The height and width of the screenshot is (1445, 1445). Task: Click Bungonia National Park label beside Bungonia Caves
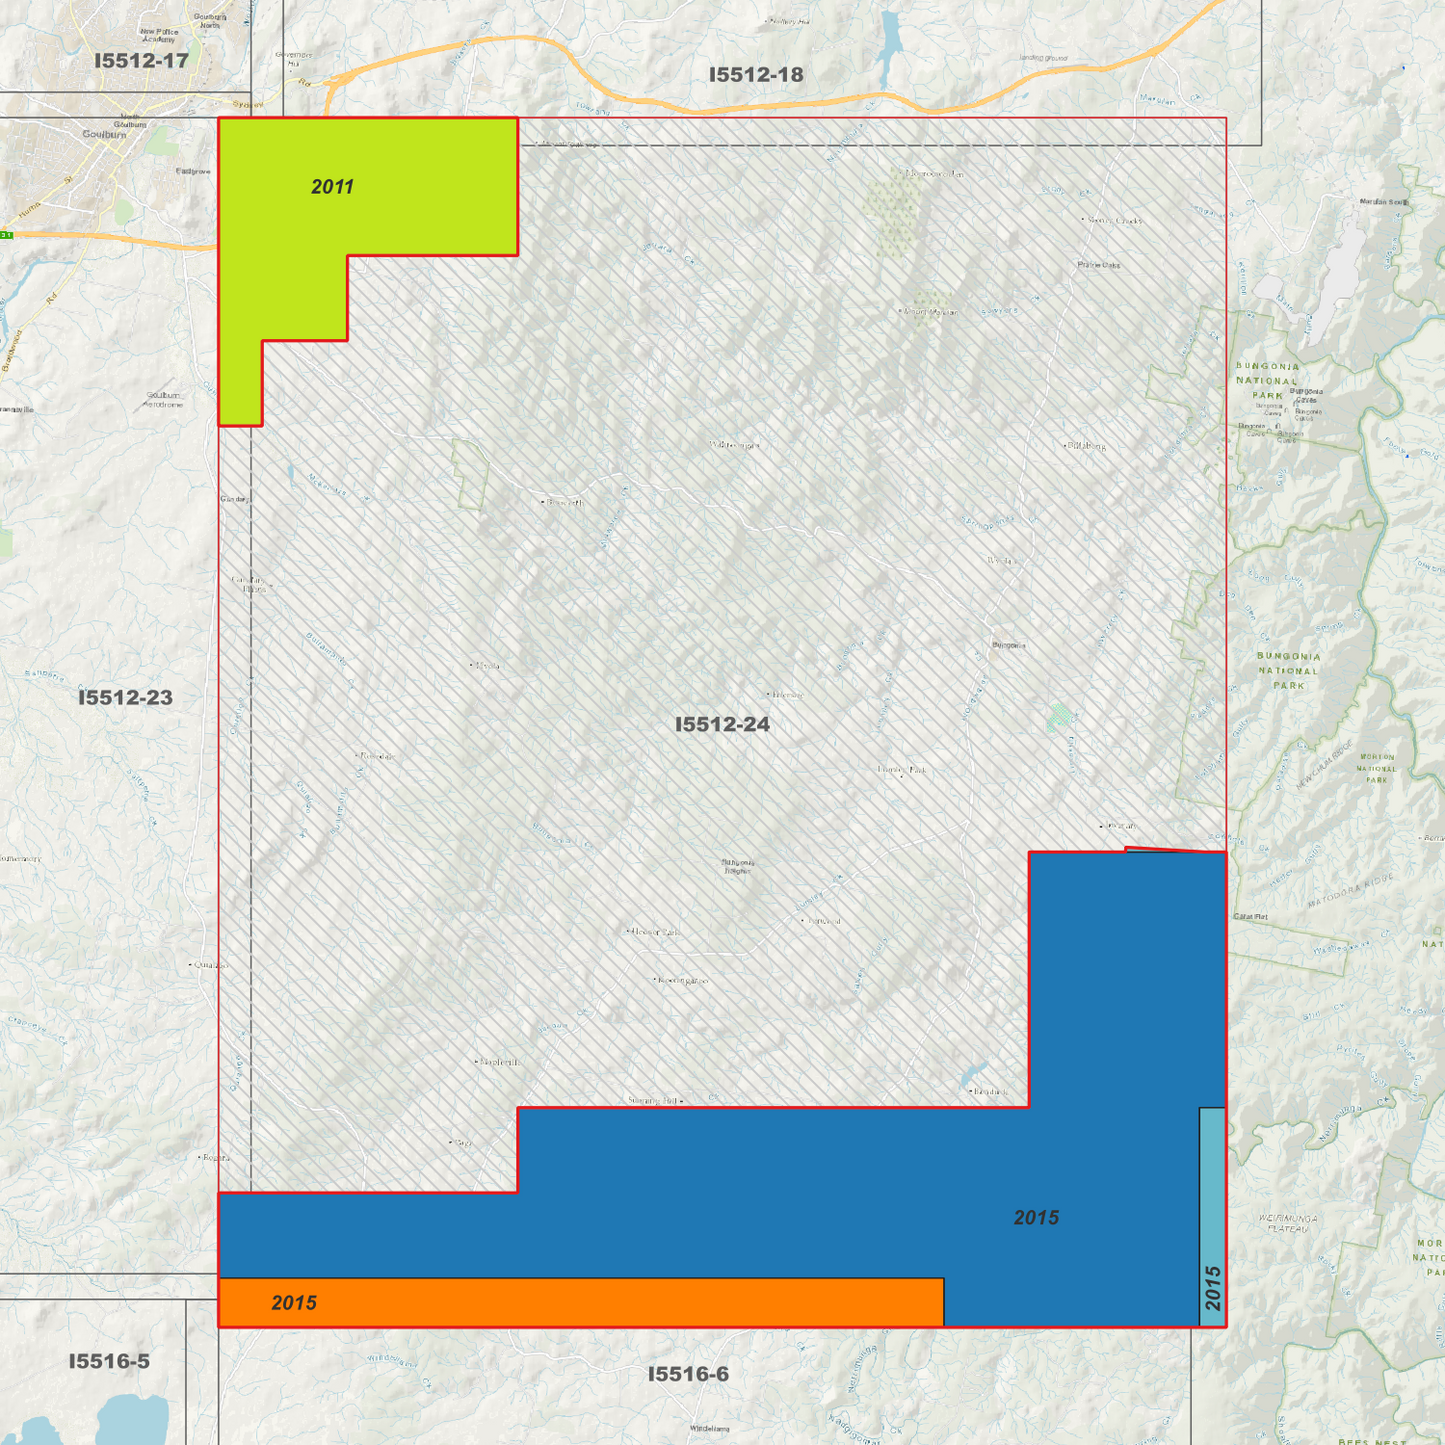click(1267, 381)
